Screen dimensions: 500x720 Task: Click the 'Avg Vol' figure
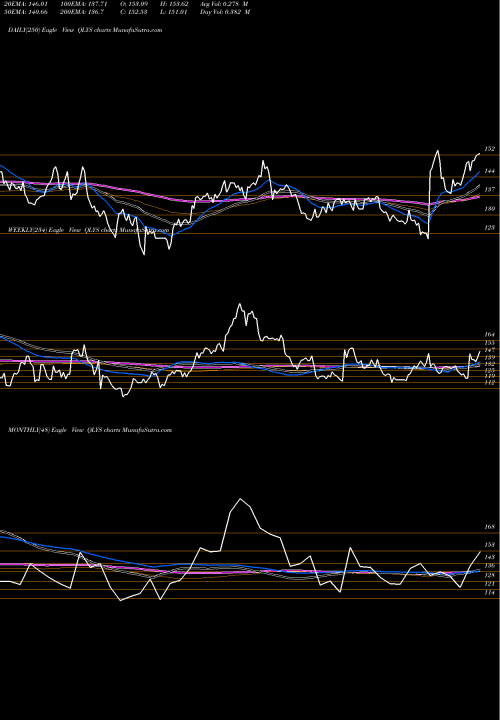pos(224,3)
